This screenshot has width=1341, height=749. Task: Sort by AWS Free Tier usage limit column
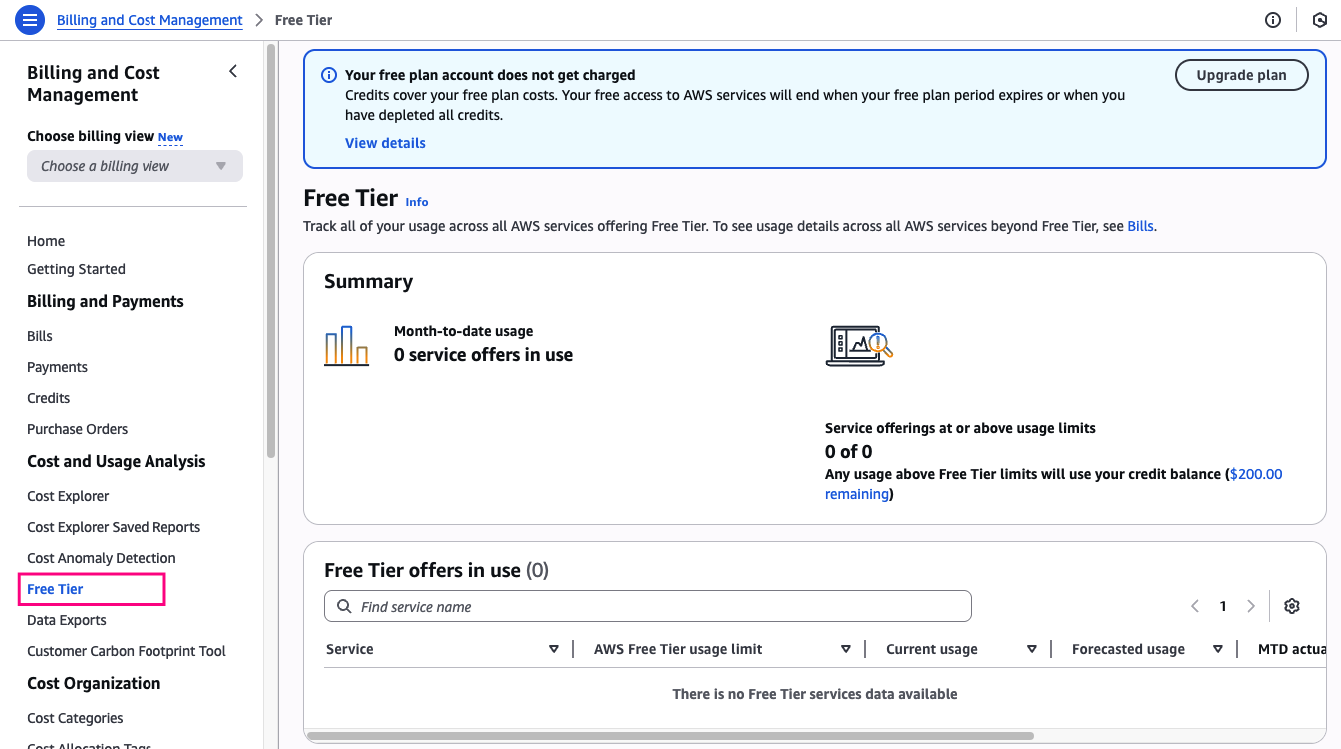(x=845, y=649)
